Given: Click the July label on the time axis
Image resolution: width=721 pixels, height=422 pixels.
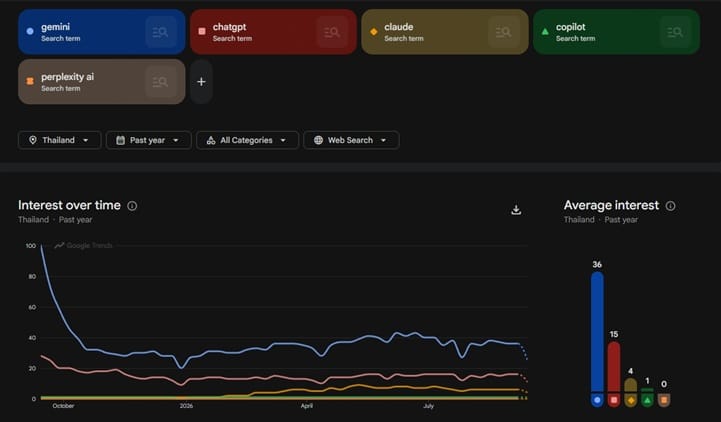Looking at the screenshot, I should [x=428, y=406].
